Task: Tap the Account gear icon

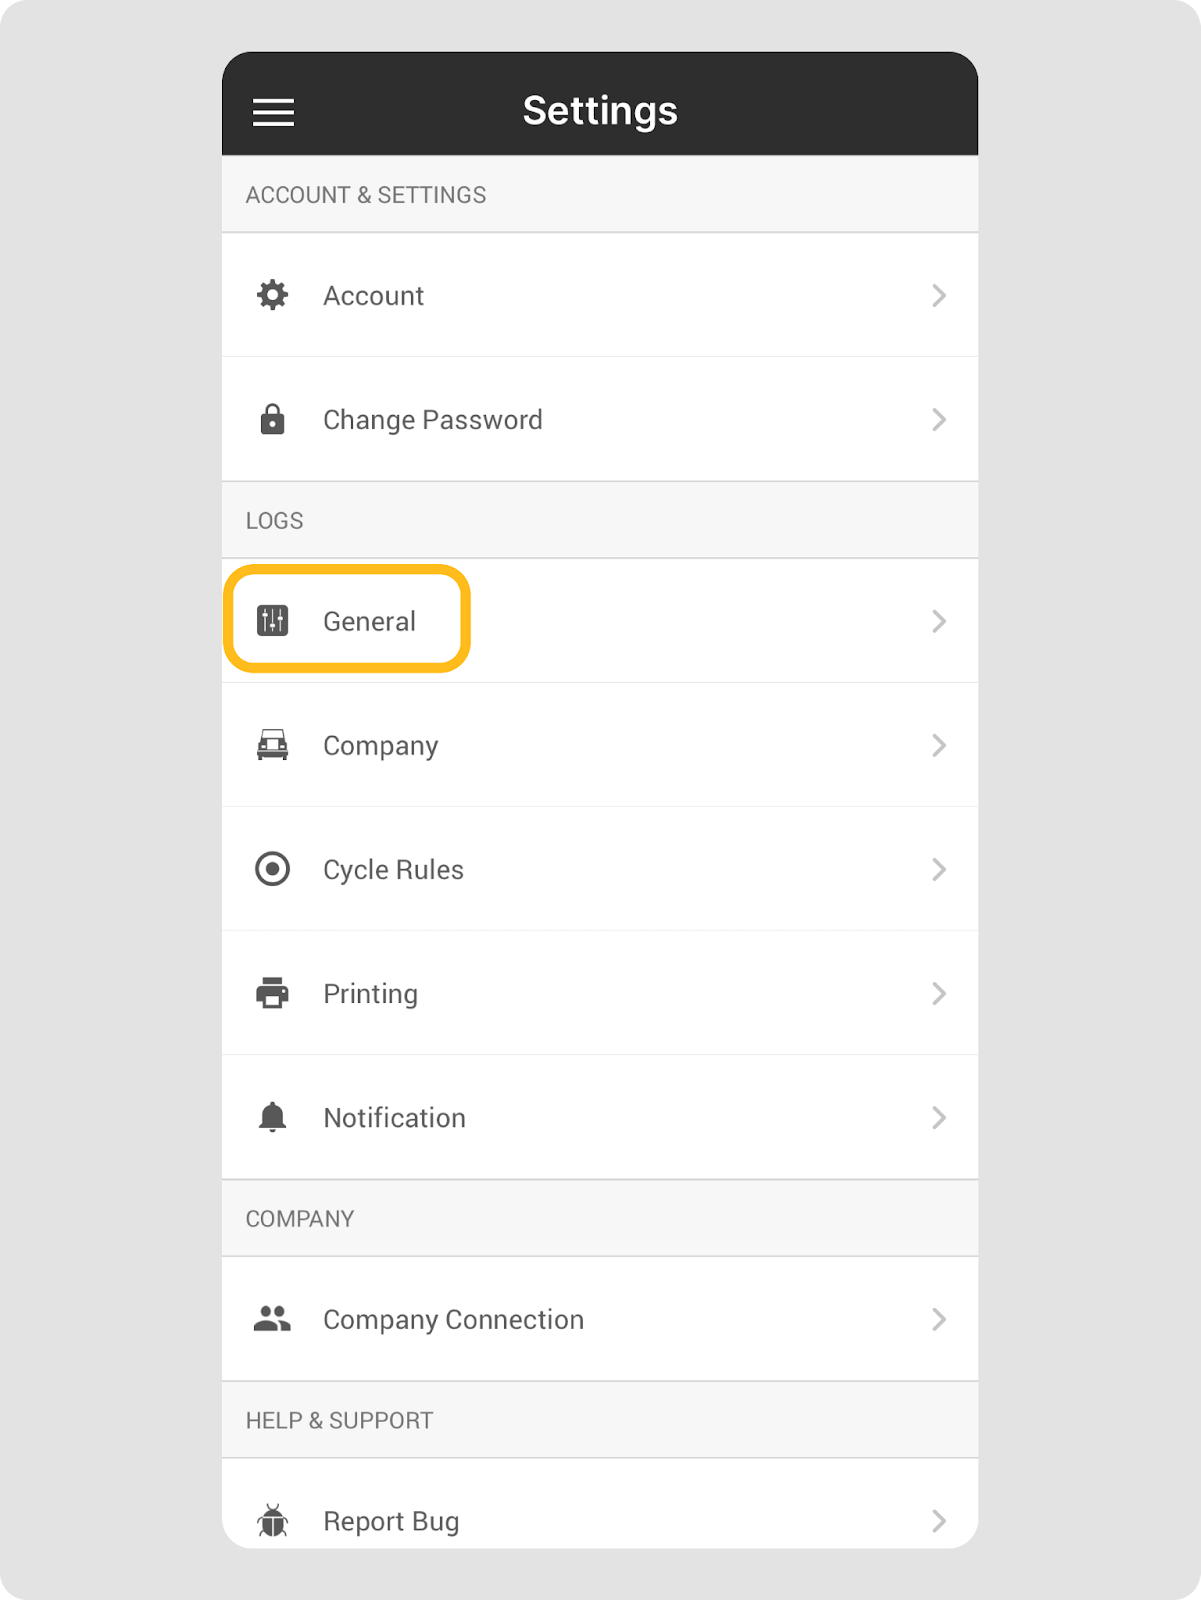Action: coord(272,295)
